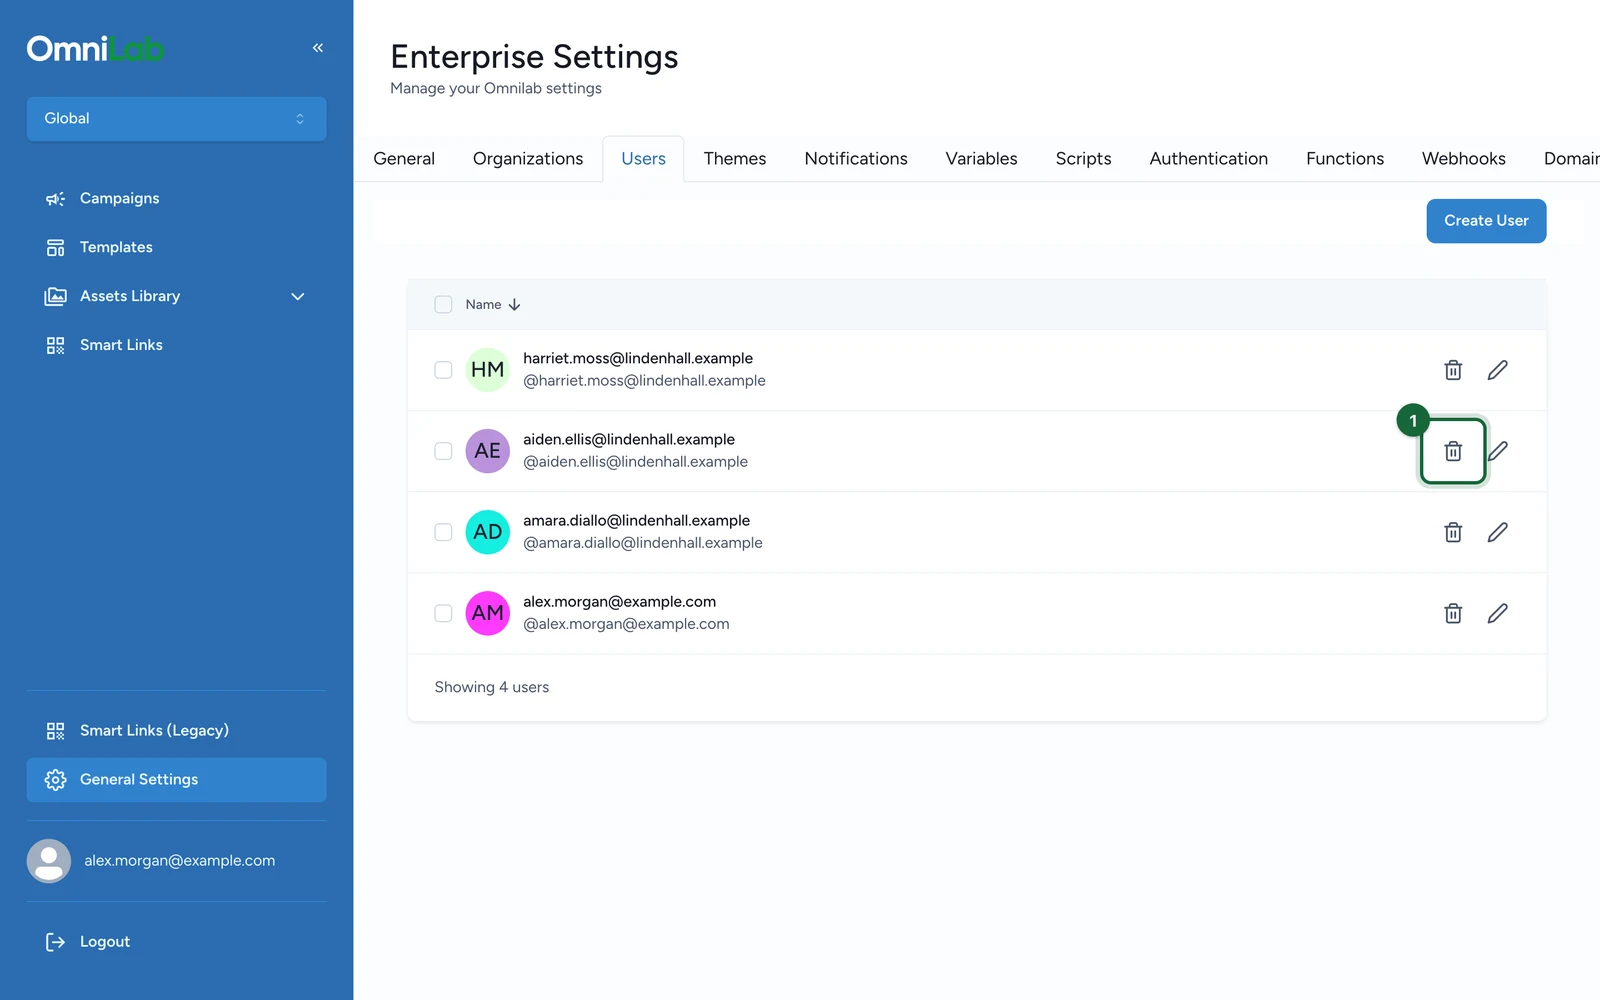Image resolution: width=1600 pixels, height=1000 pixels.
Task: Open the Authentication tab
Action: [x=1209, y=159]
